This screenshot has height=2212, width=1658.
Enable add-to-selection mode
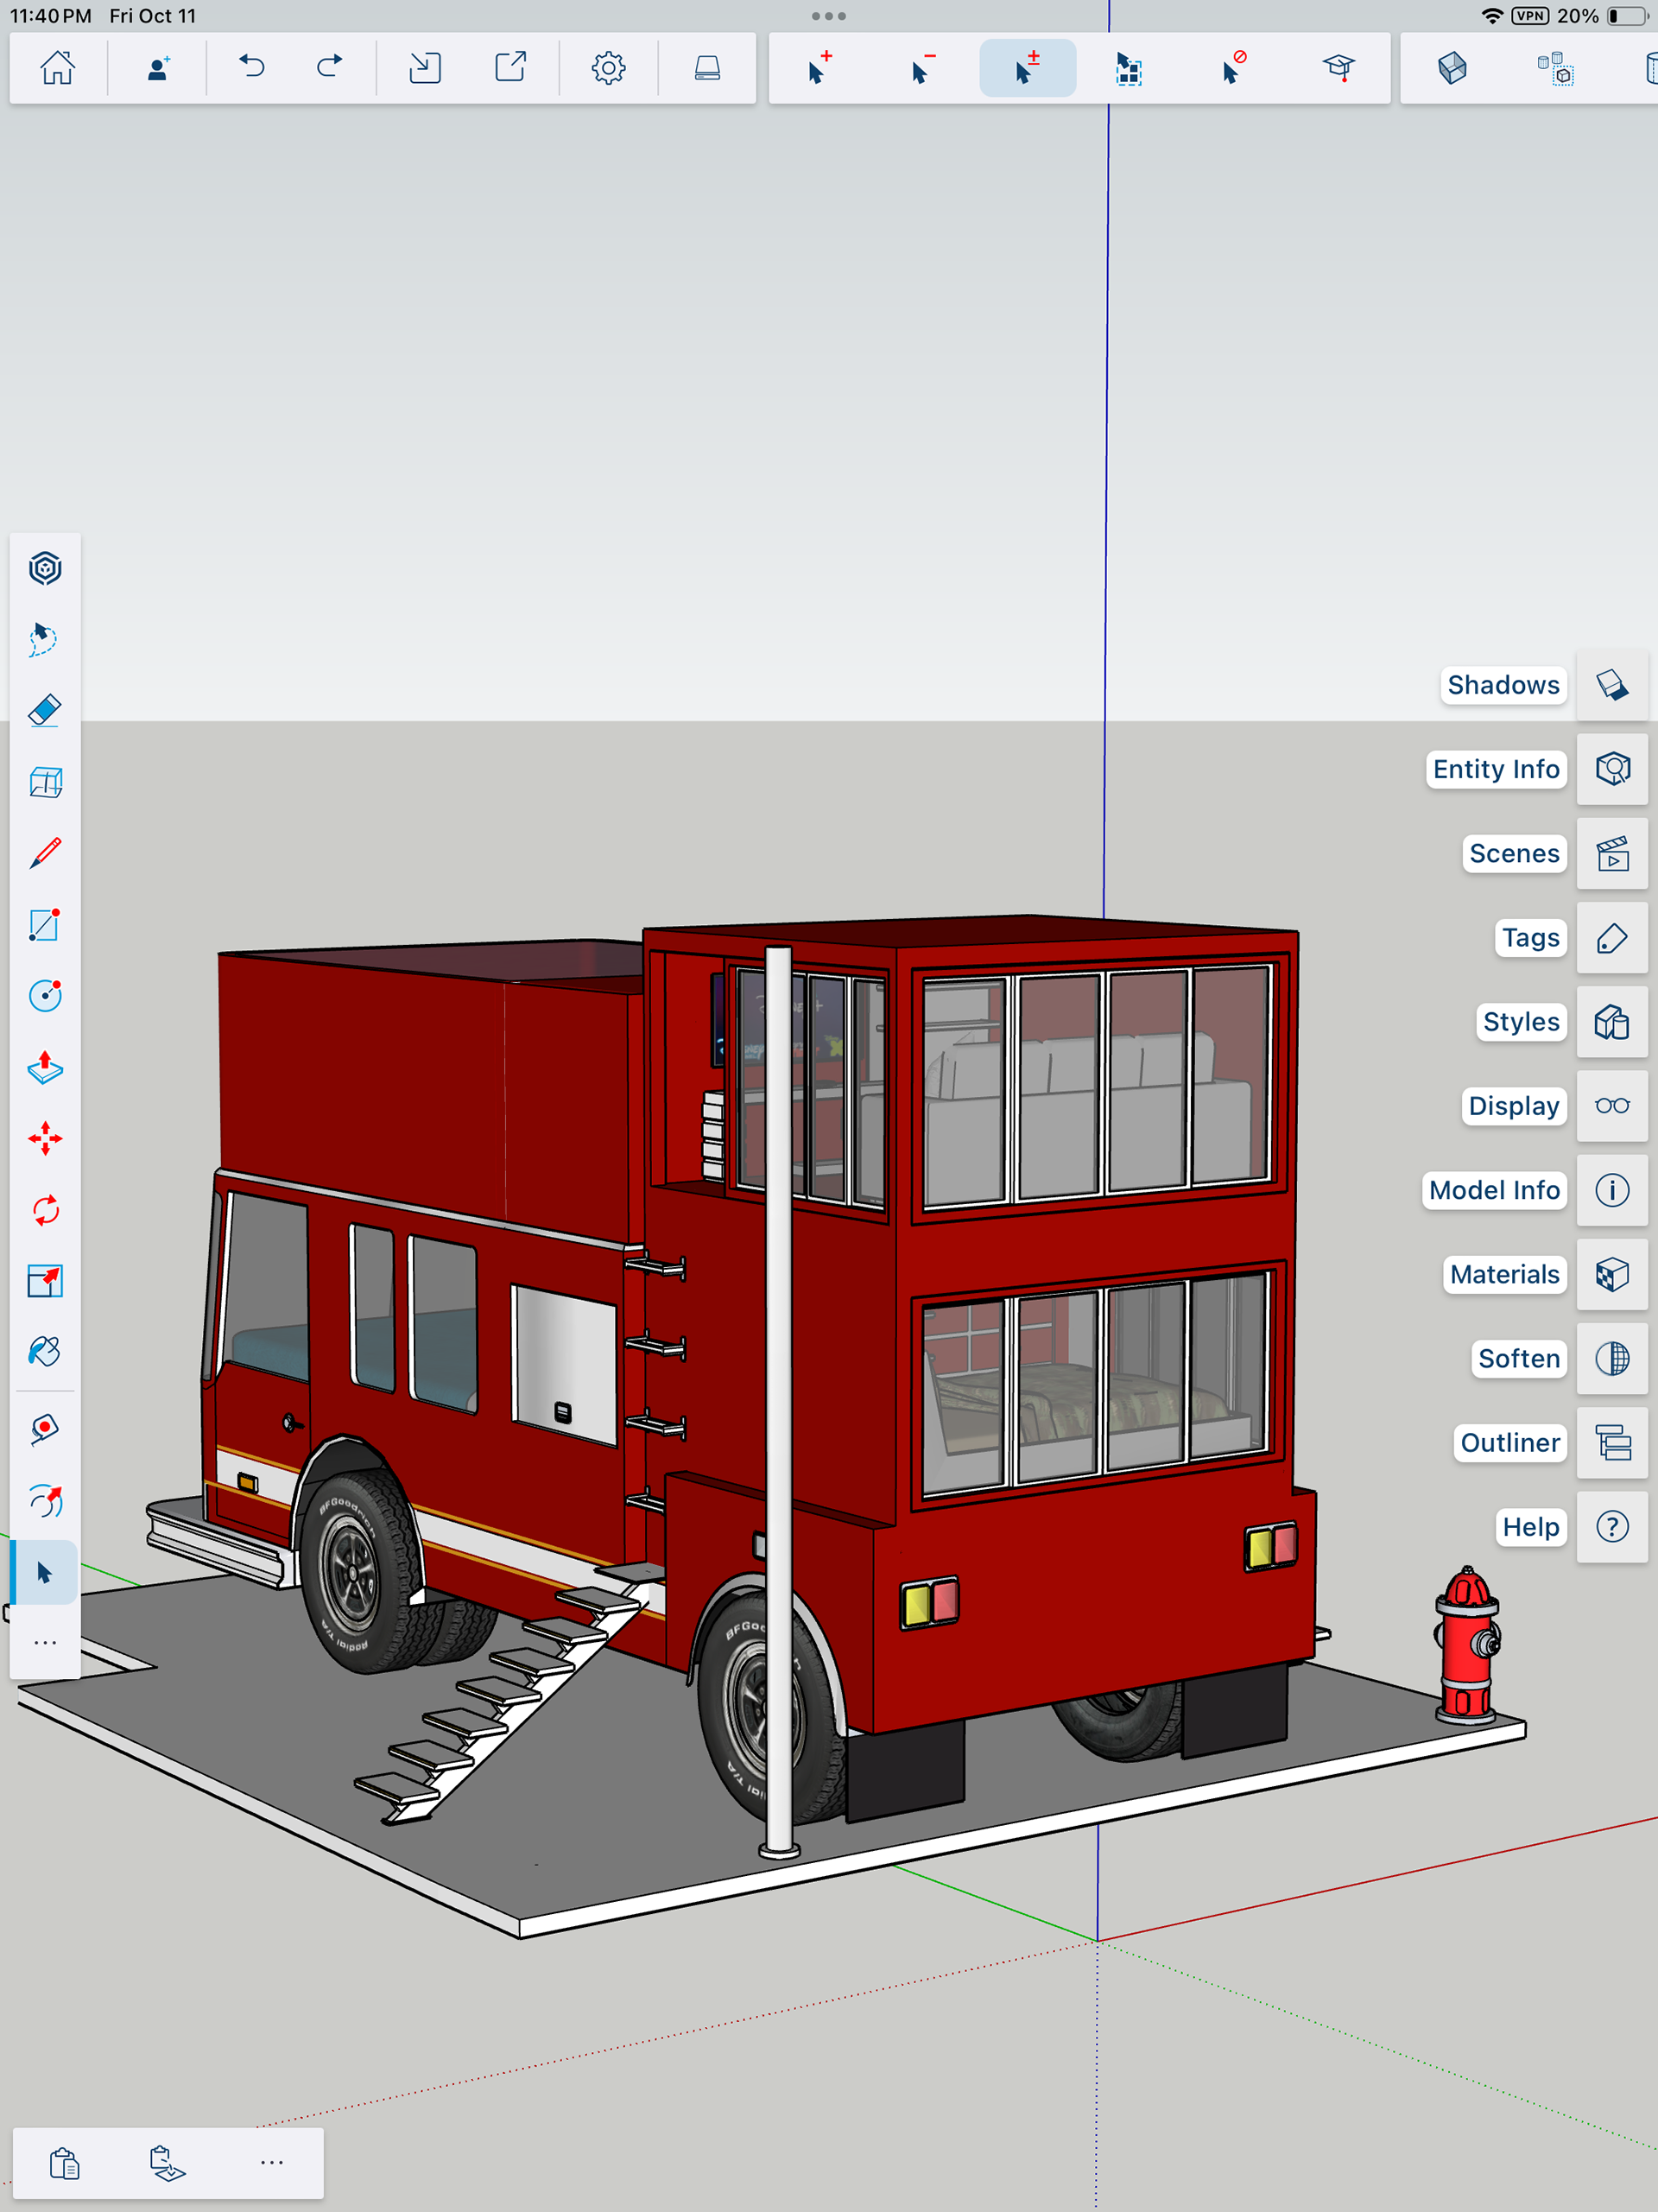819,68
